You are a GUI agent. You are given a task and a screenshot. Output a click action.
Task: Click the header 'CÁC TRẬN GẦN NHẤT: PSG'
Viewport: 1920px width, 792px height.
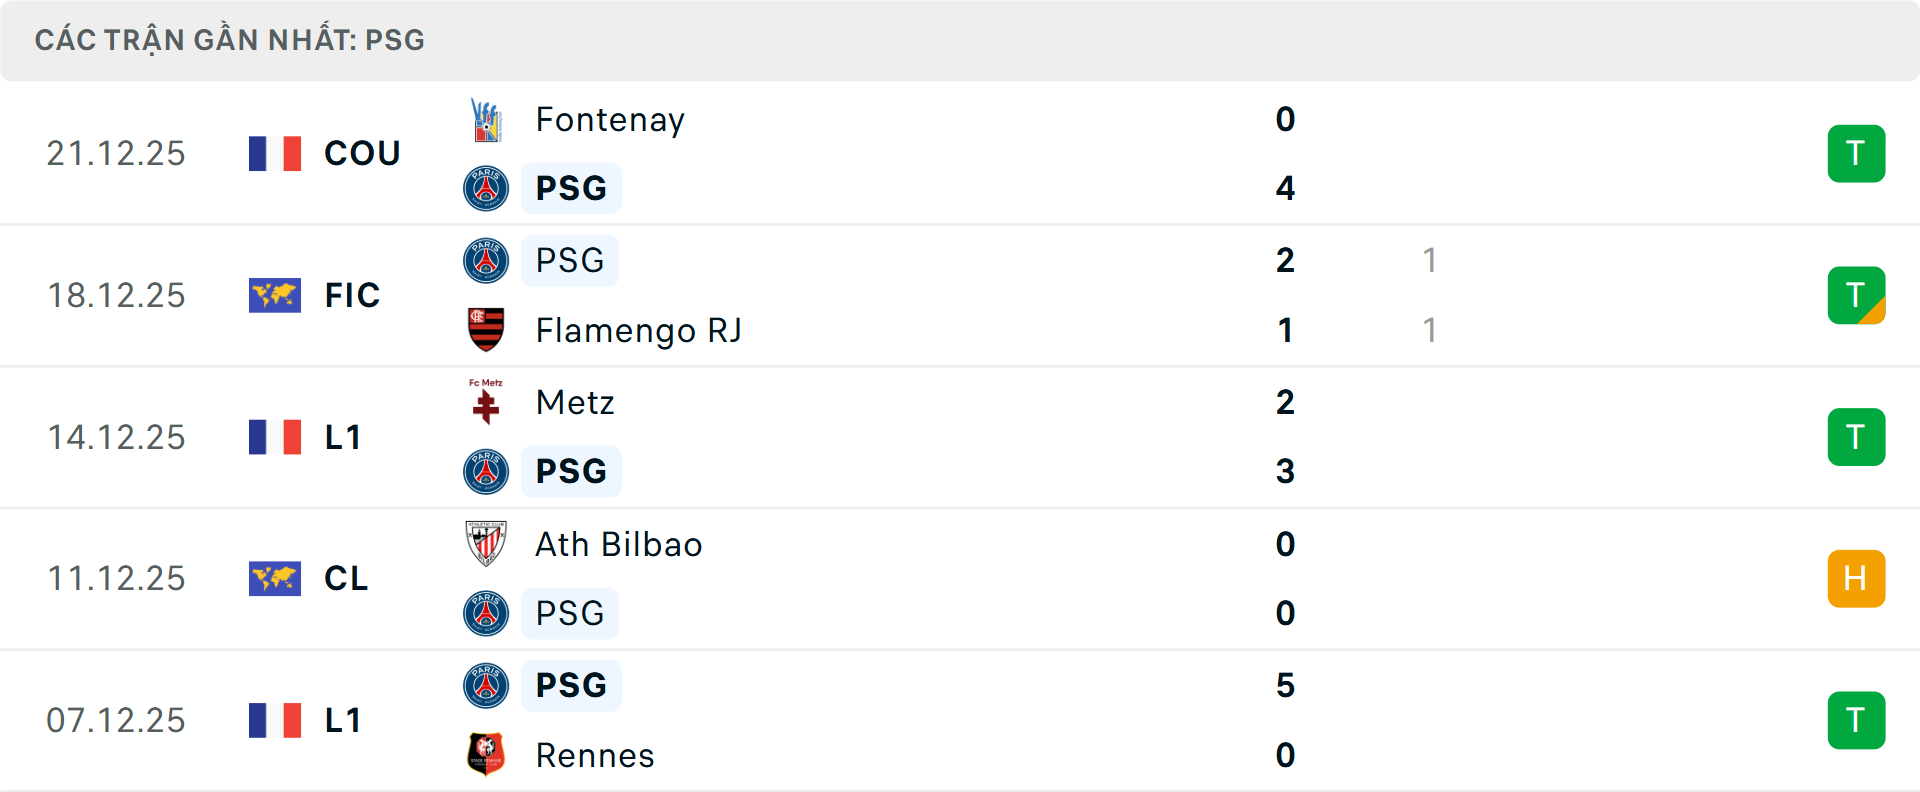click(230, 40)
